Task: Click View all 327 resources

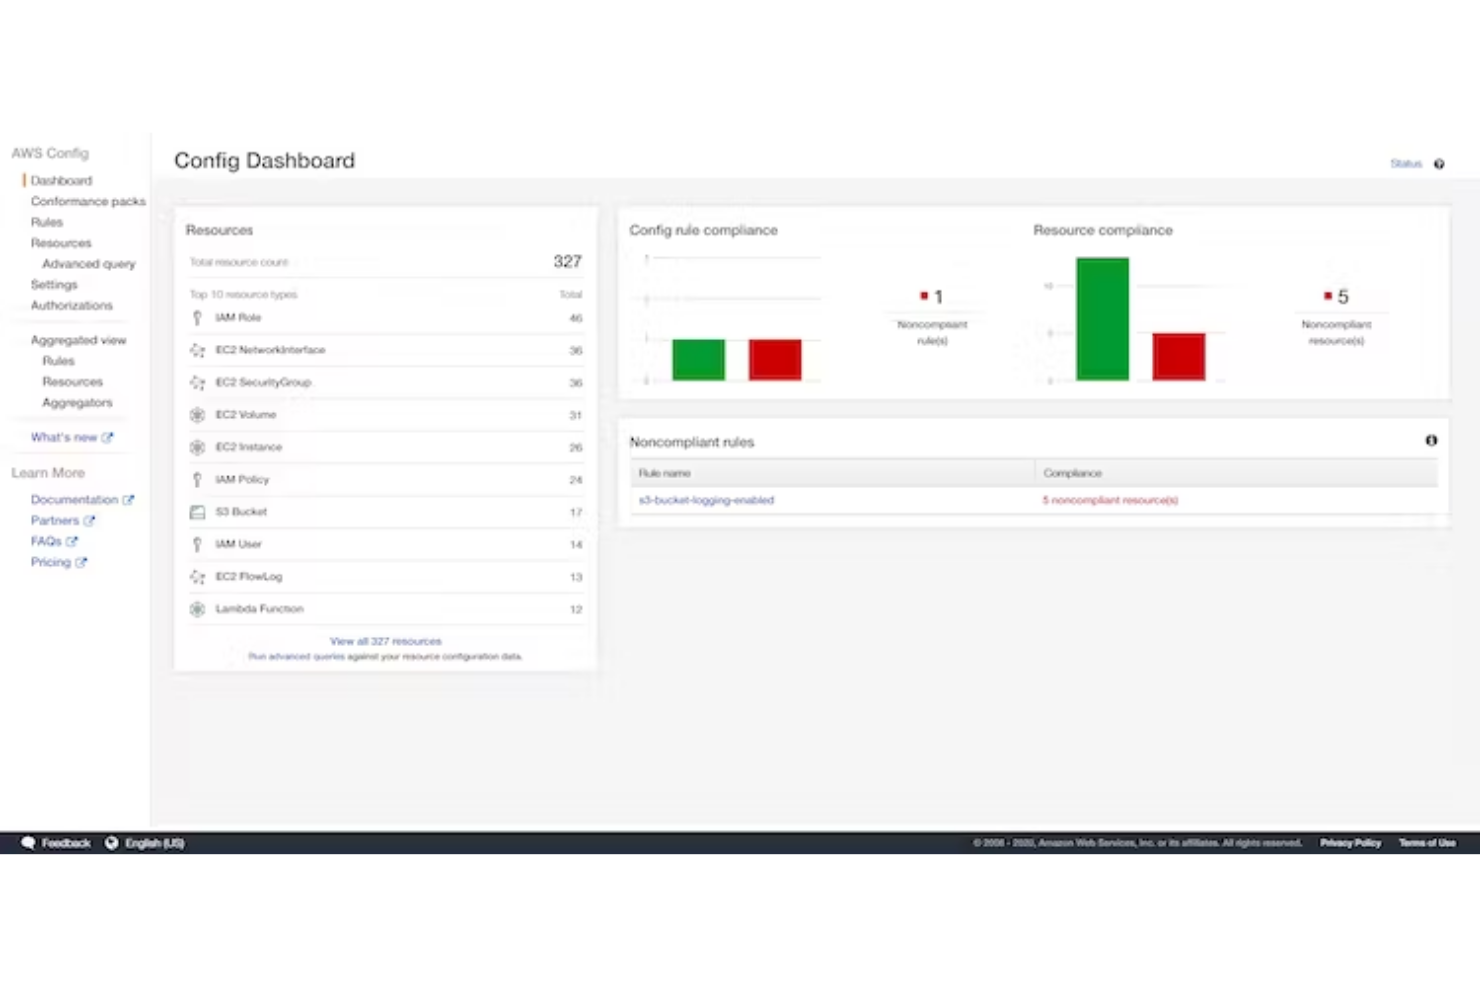Action: (384, 640)
